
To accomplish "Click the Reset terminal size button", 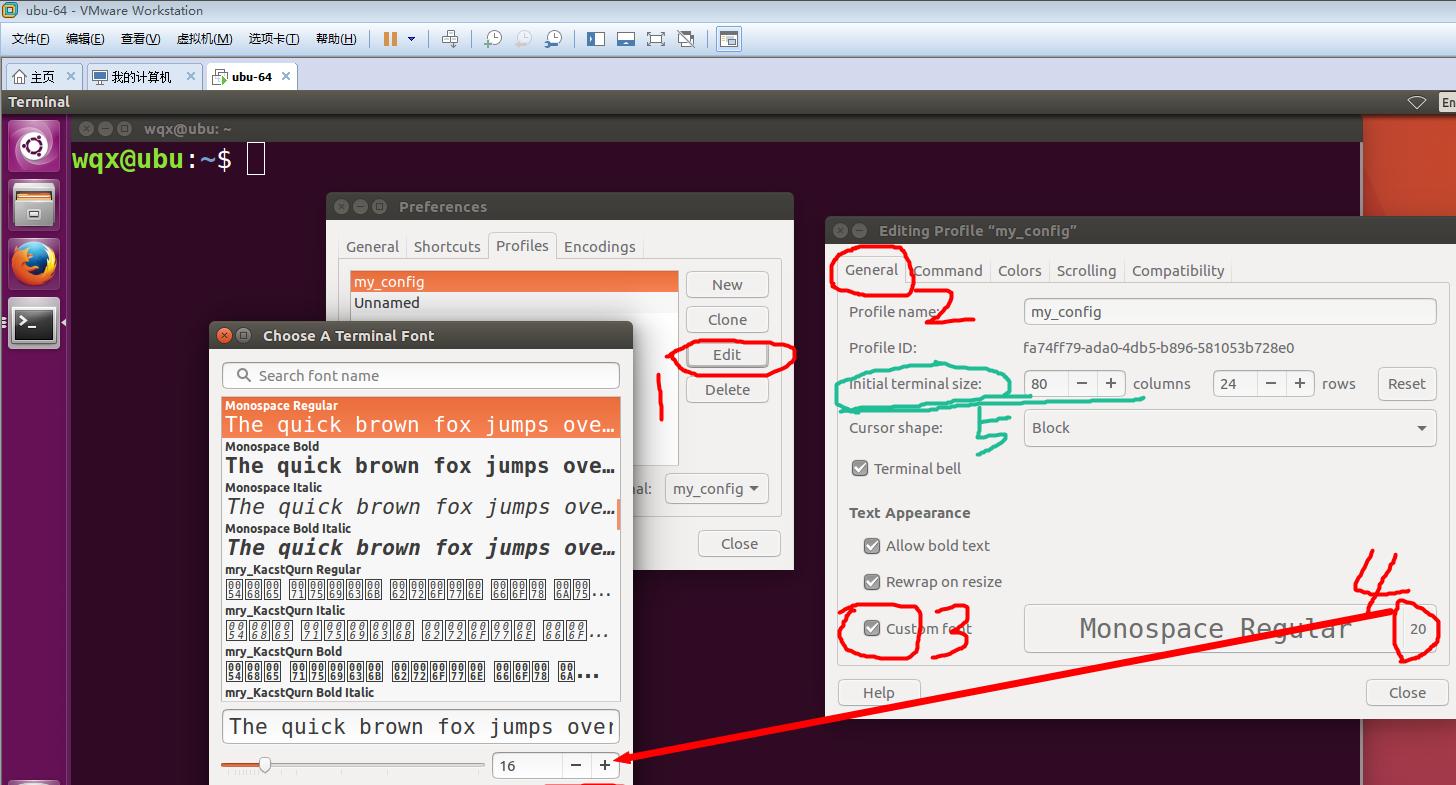I will (1406, 384).
